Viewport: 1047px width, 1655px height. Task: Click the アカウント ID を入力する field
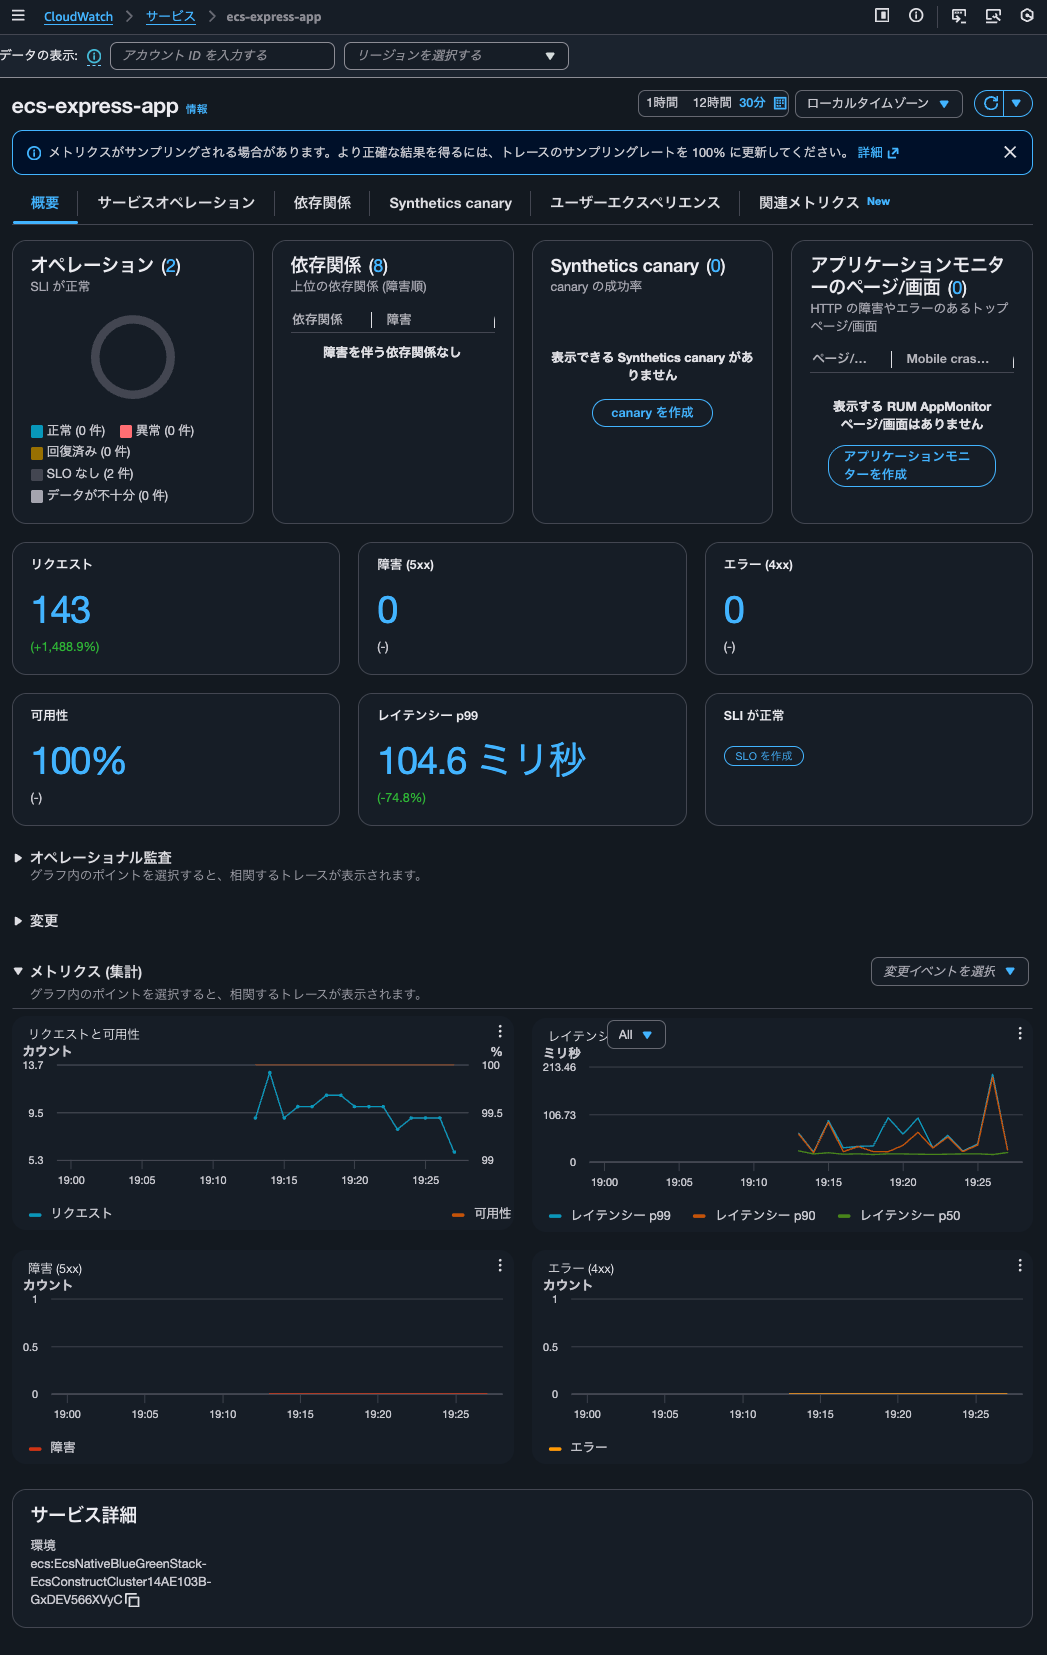click(222, 56)
